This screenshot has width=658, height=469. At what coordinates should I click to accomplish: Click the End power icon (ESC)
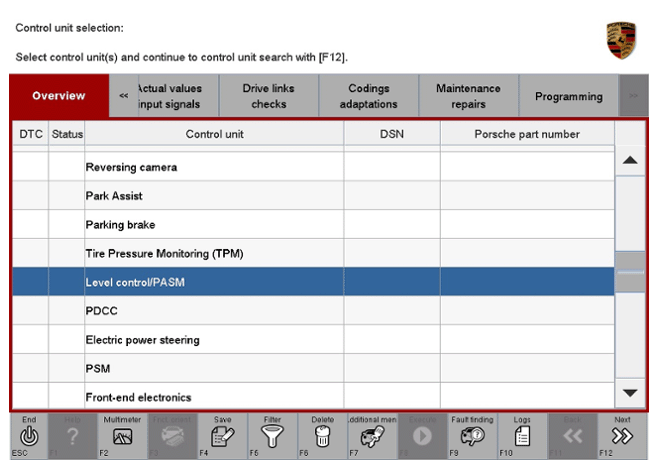tap(29, 436)
